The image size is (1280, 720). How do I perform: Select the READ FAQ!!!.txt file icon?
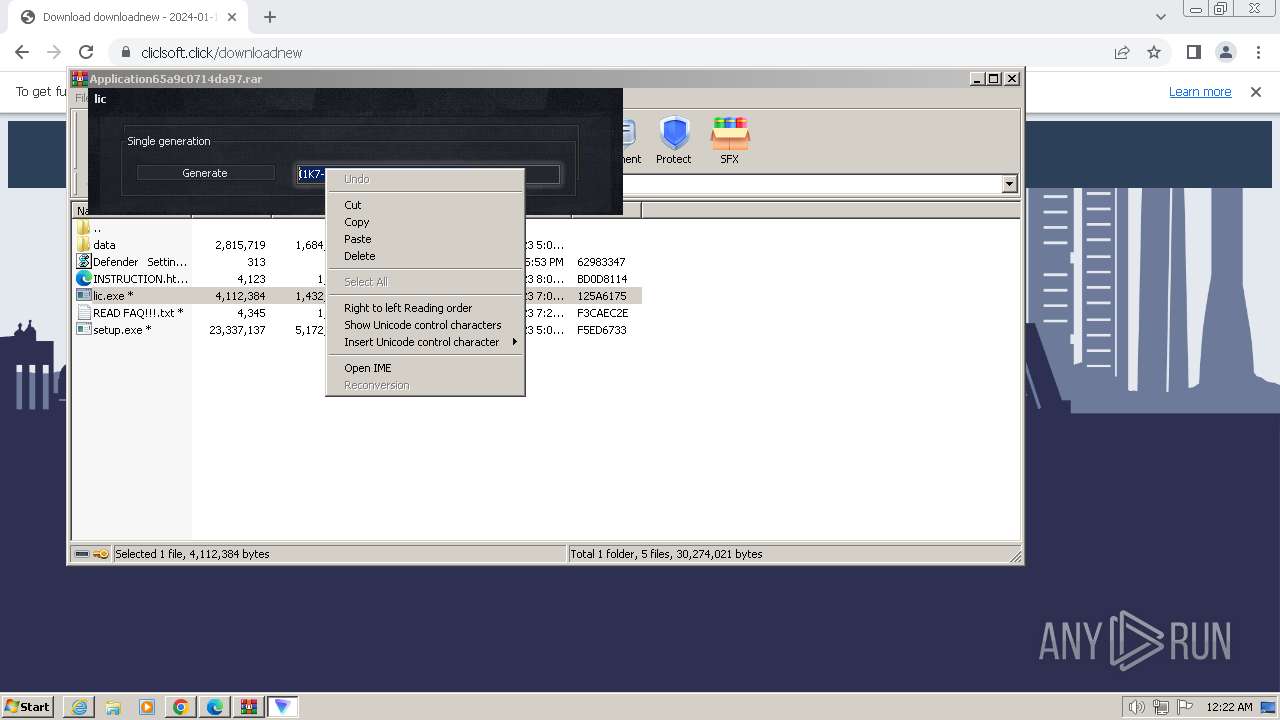click(84, 313)
